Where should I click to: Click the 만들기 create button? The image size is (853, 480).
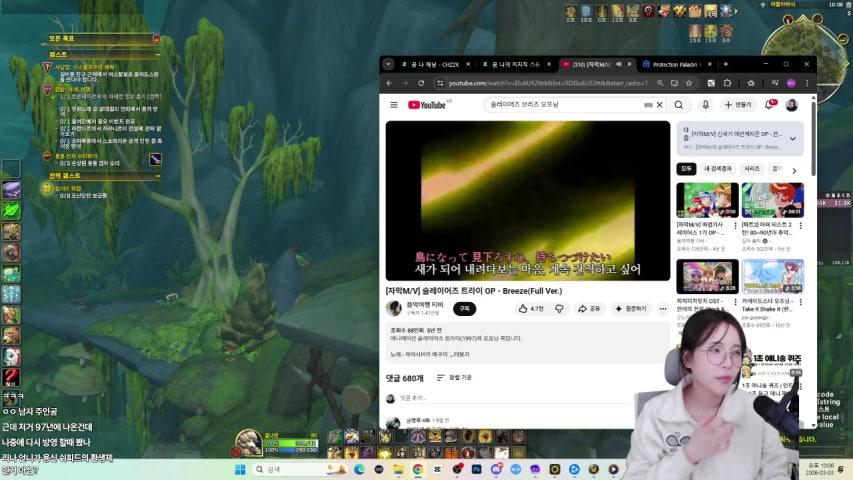pos(738,104)
